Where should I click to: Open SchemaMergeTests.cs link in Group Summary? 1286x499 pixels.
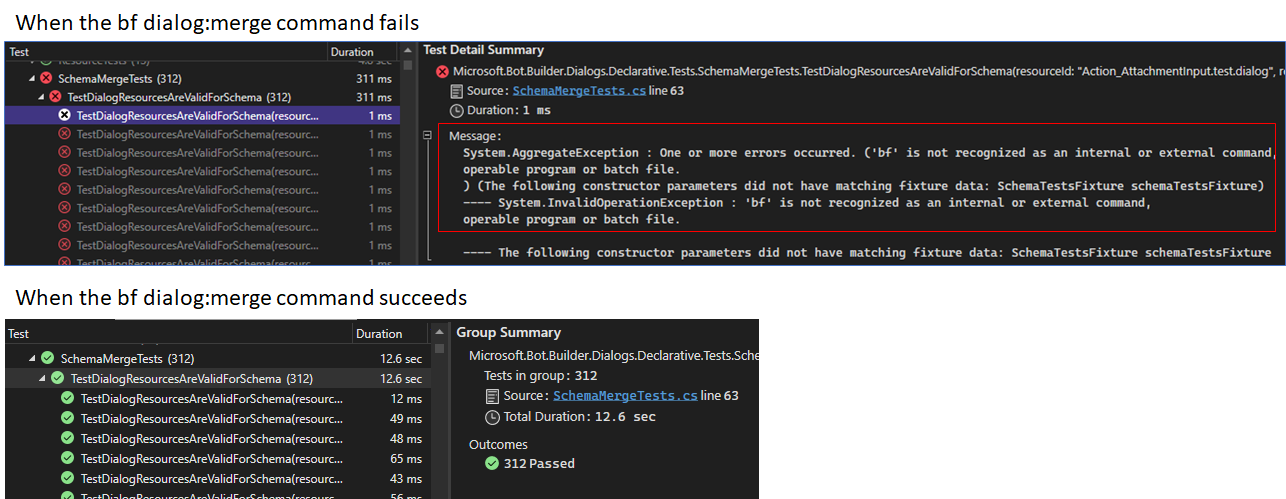pyautogui.click(x=625, y=396)
